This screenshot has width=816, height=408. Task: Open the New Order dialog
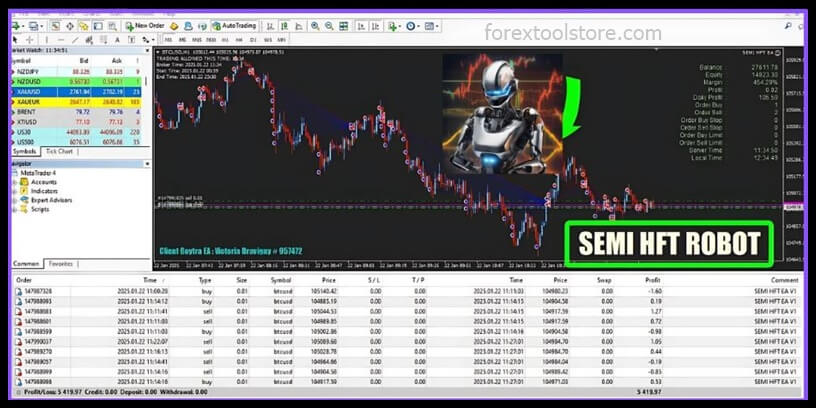[145, 26]
